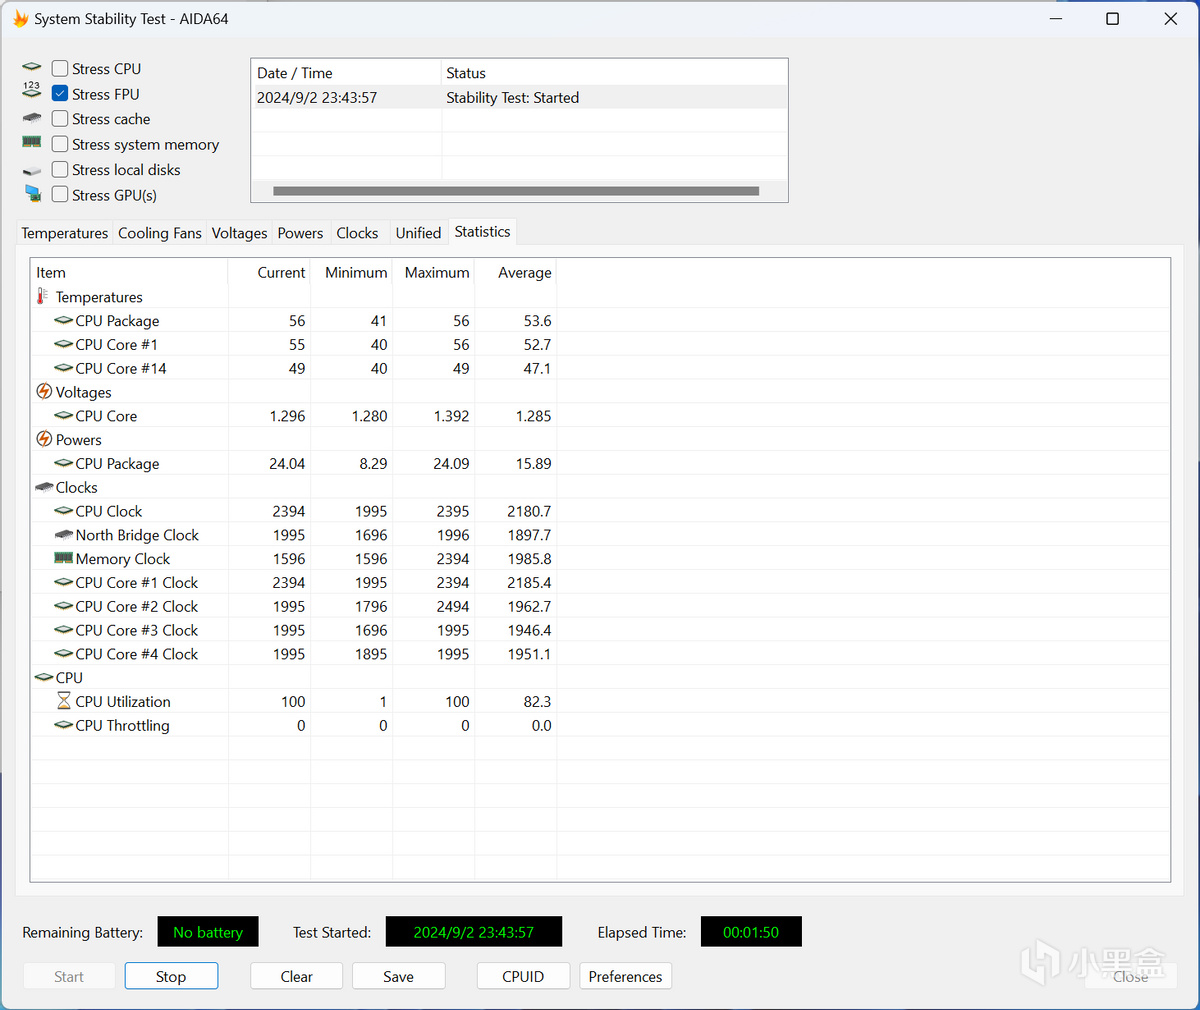This screenshot has width=1200, height=1010.
Task: Uncheck the Stress FPU checkbox
Action: click(60, 93)
